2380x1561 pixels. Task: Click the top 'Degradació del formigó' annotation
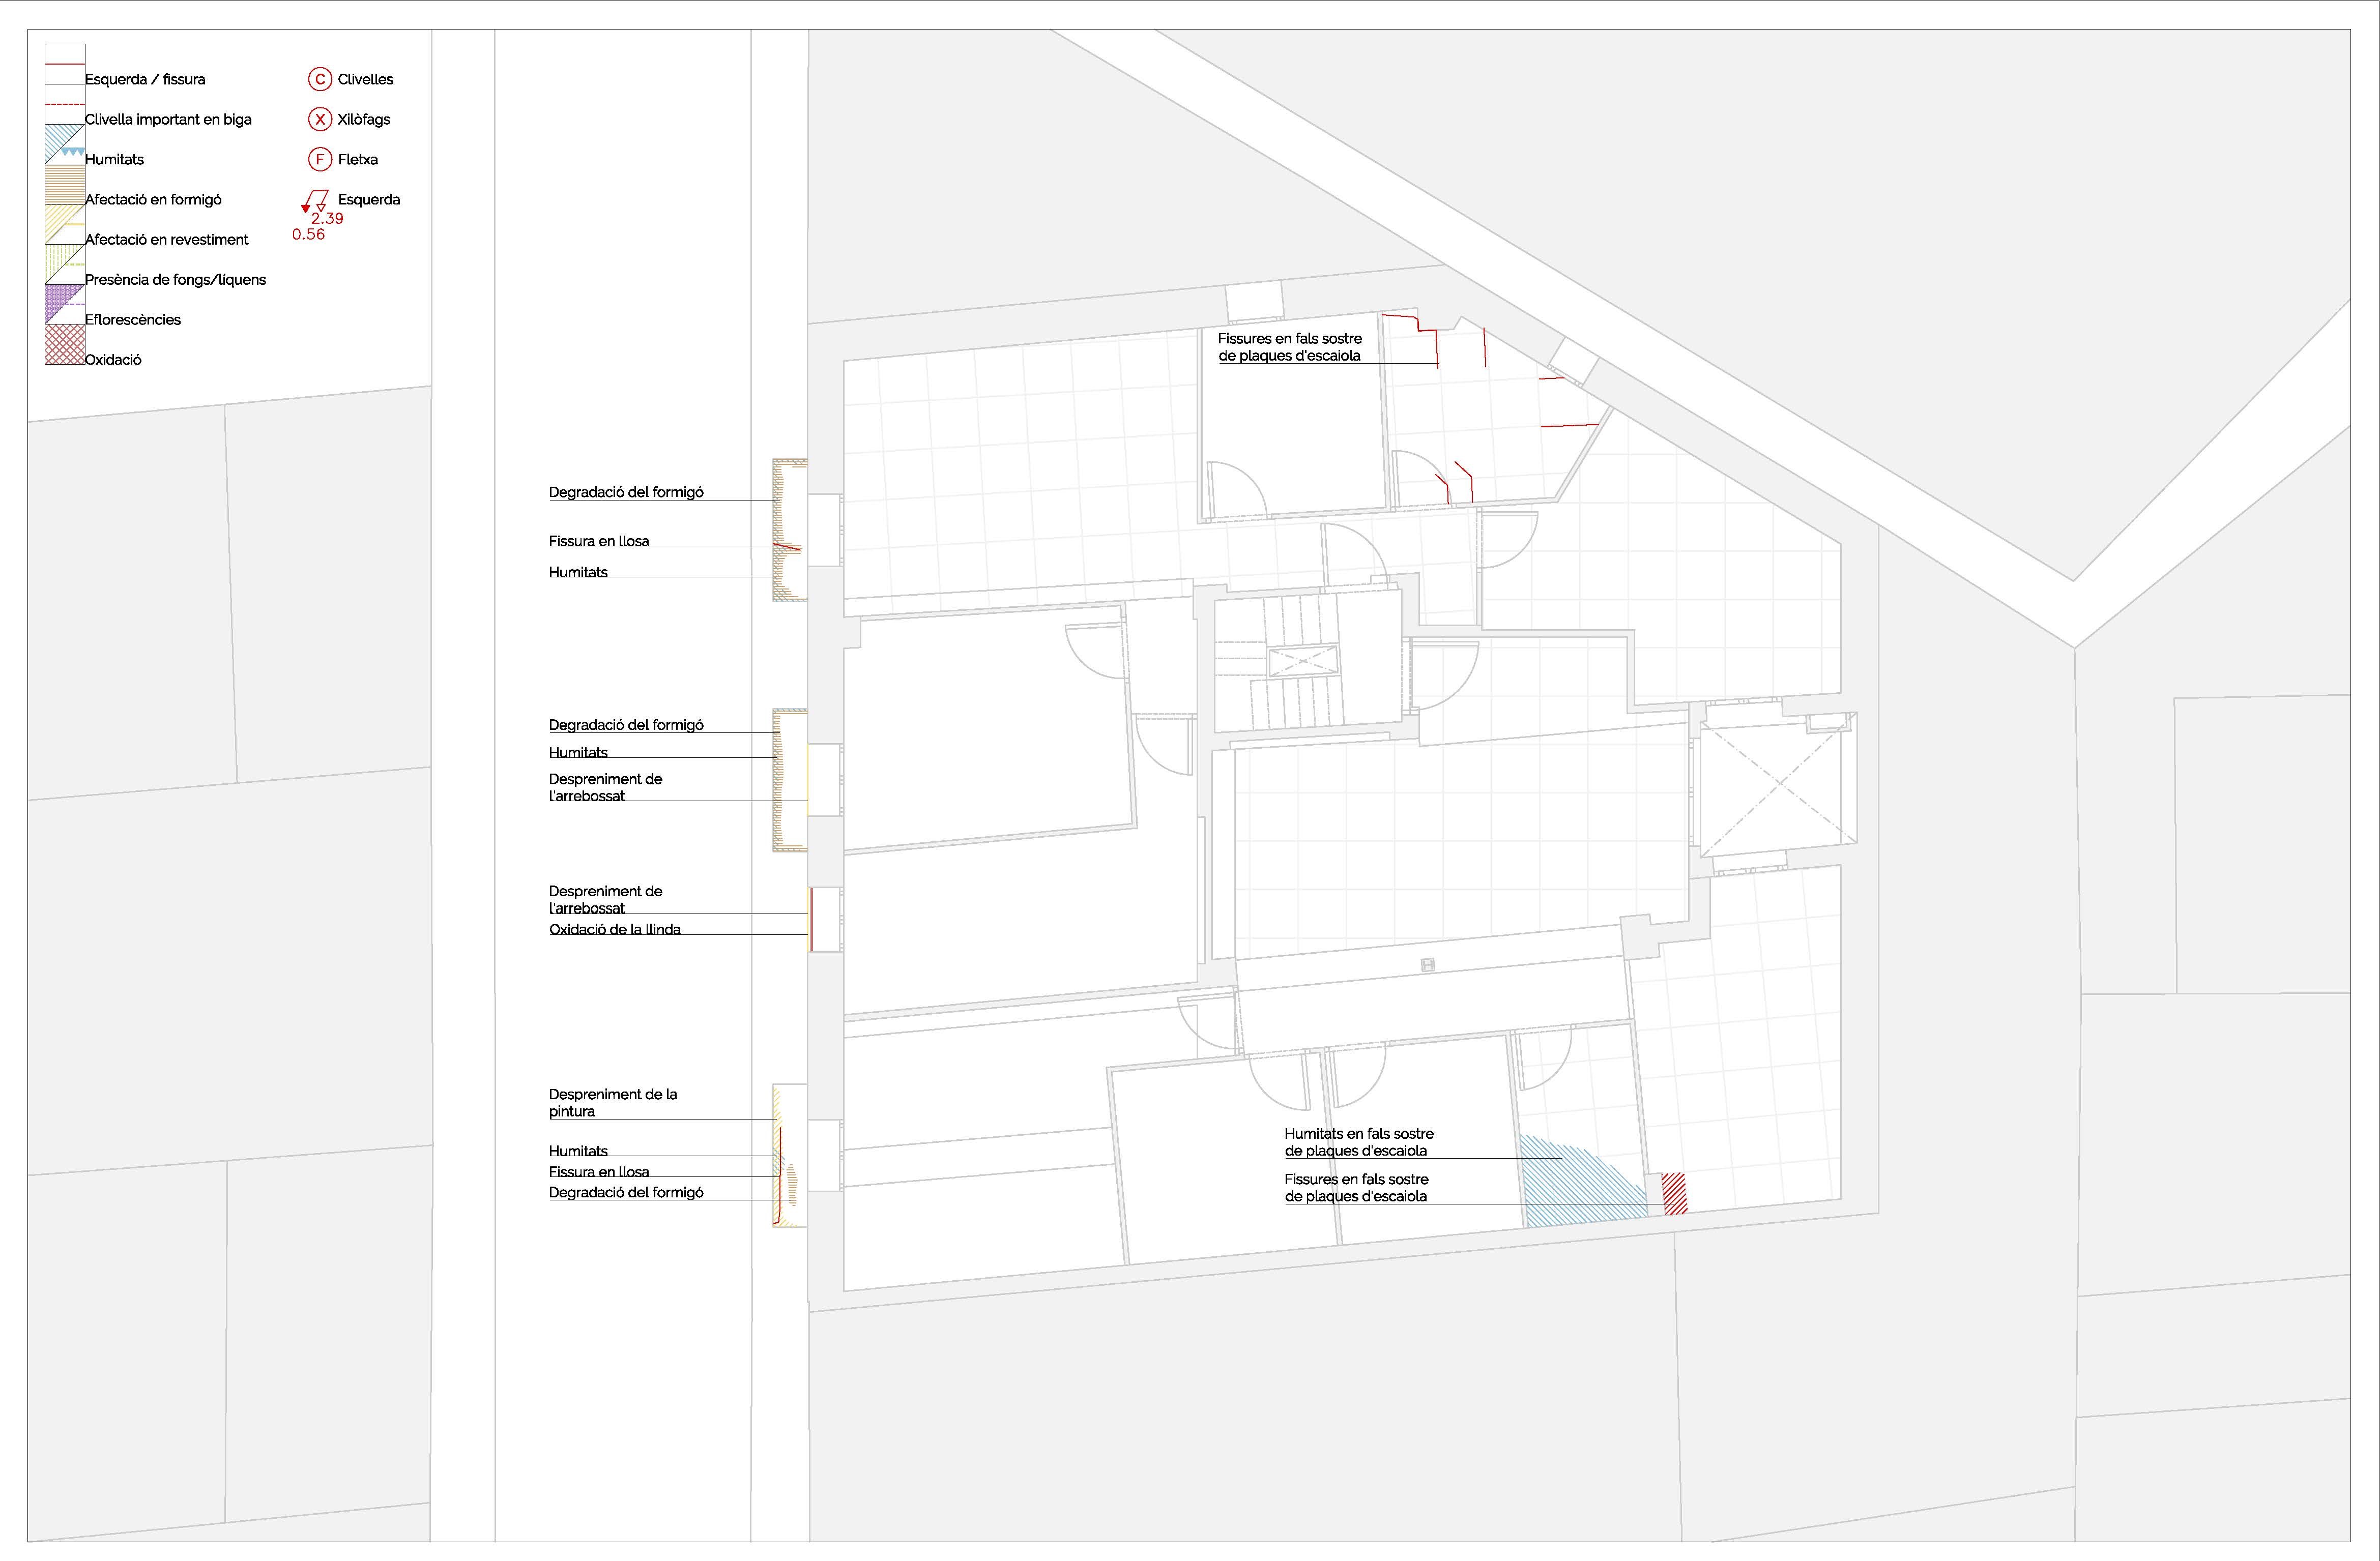point(626,492)
